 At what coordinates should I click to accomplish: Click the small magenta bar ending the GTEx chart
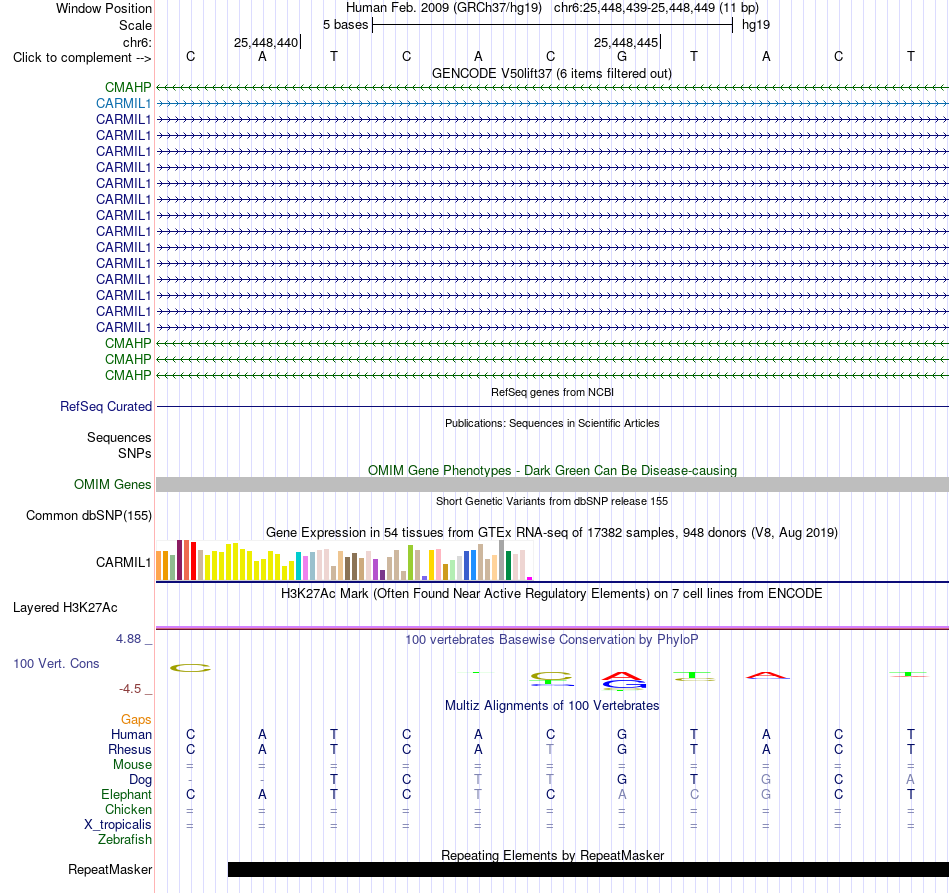(530, 579)
